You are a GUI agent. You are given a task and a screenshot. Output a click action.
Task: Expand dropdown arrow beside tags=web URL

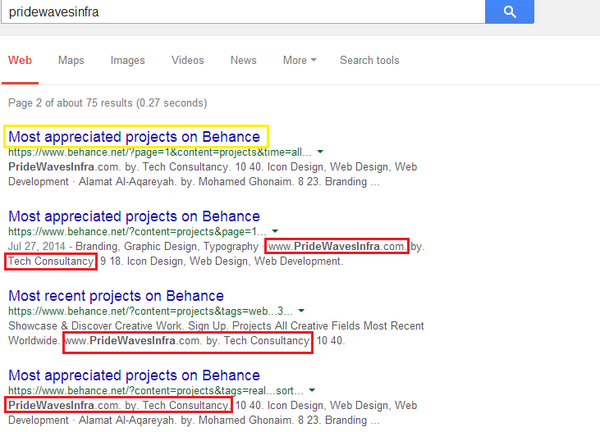tap(301, 311)
